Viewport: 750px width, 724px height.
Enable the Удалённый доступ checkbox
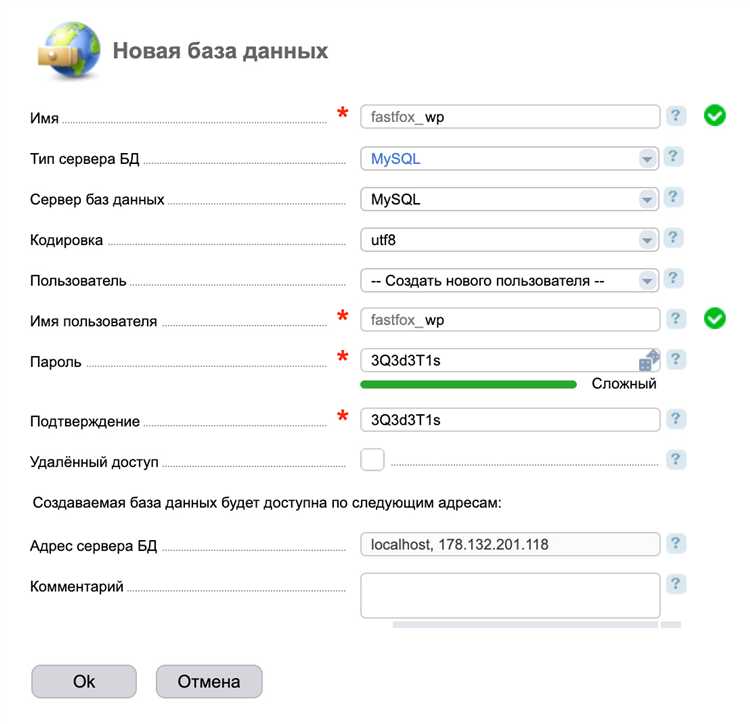coord(372,460)
